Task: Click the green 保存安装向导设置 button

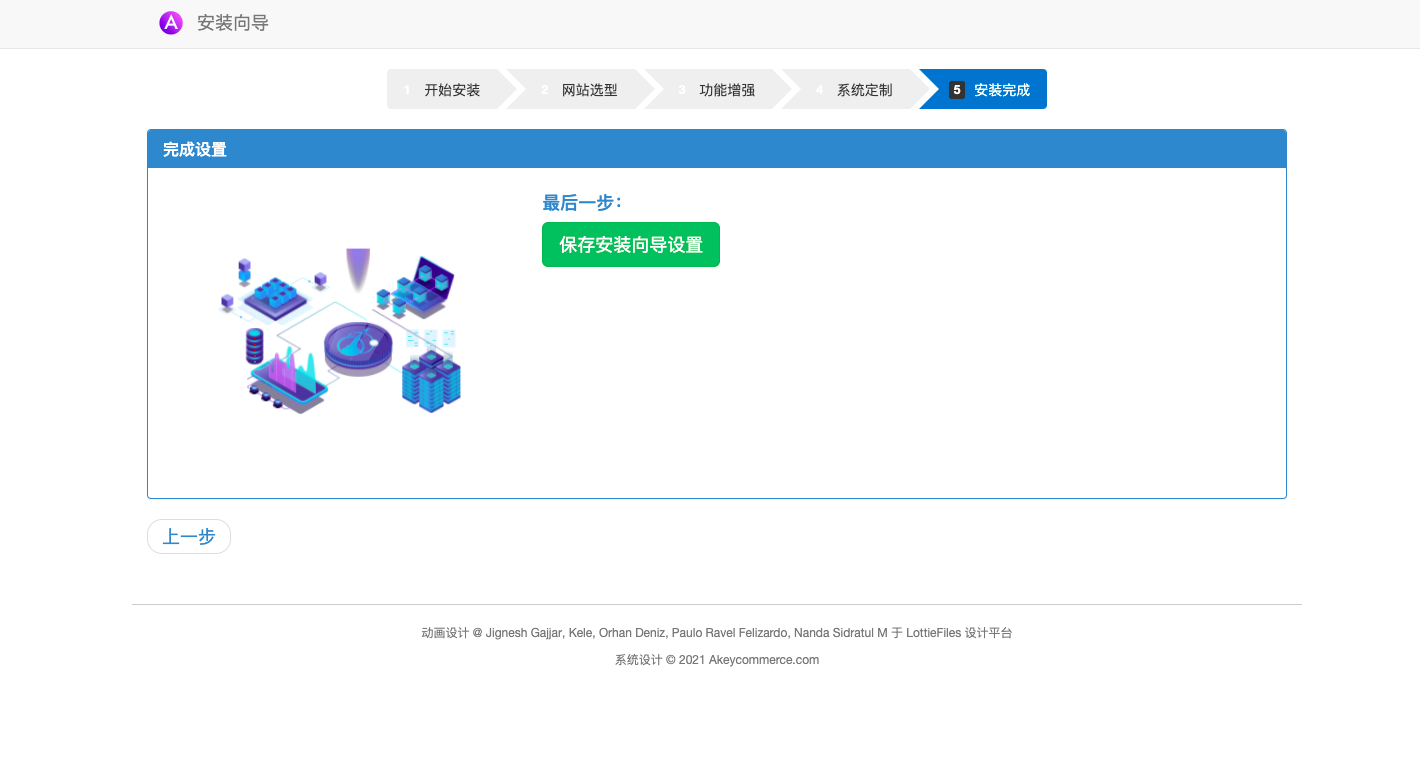Action: point(631,245)
